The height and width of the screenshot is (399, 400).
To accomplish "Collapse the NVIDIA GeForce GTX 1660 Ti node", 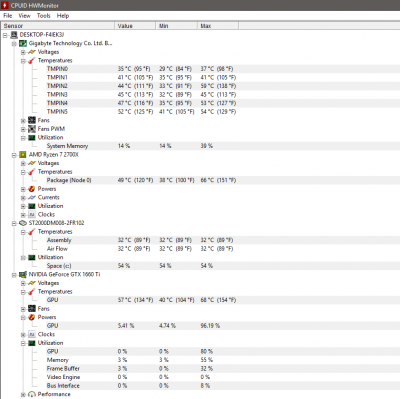I will tap(14, 275).
